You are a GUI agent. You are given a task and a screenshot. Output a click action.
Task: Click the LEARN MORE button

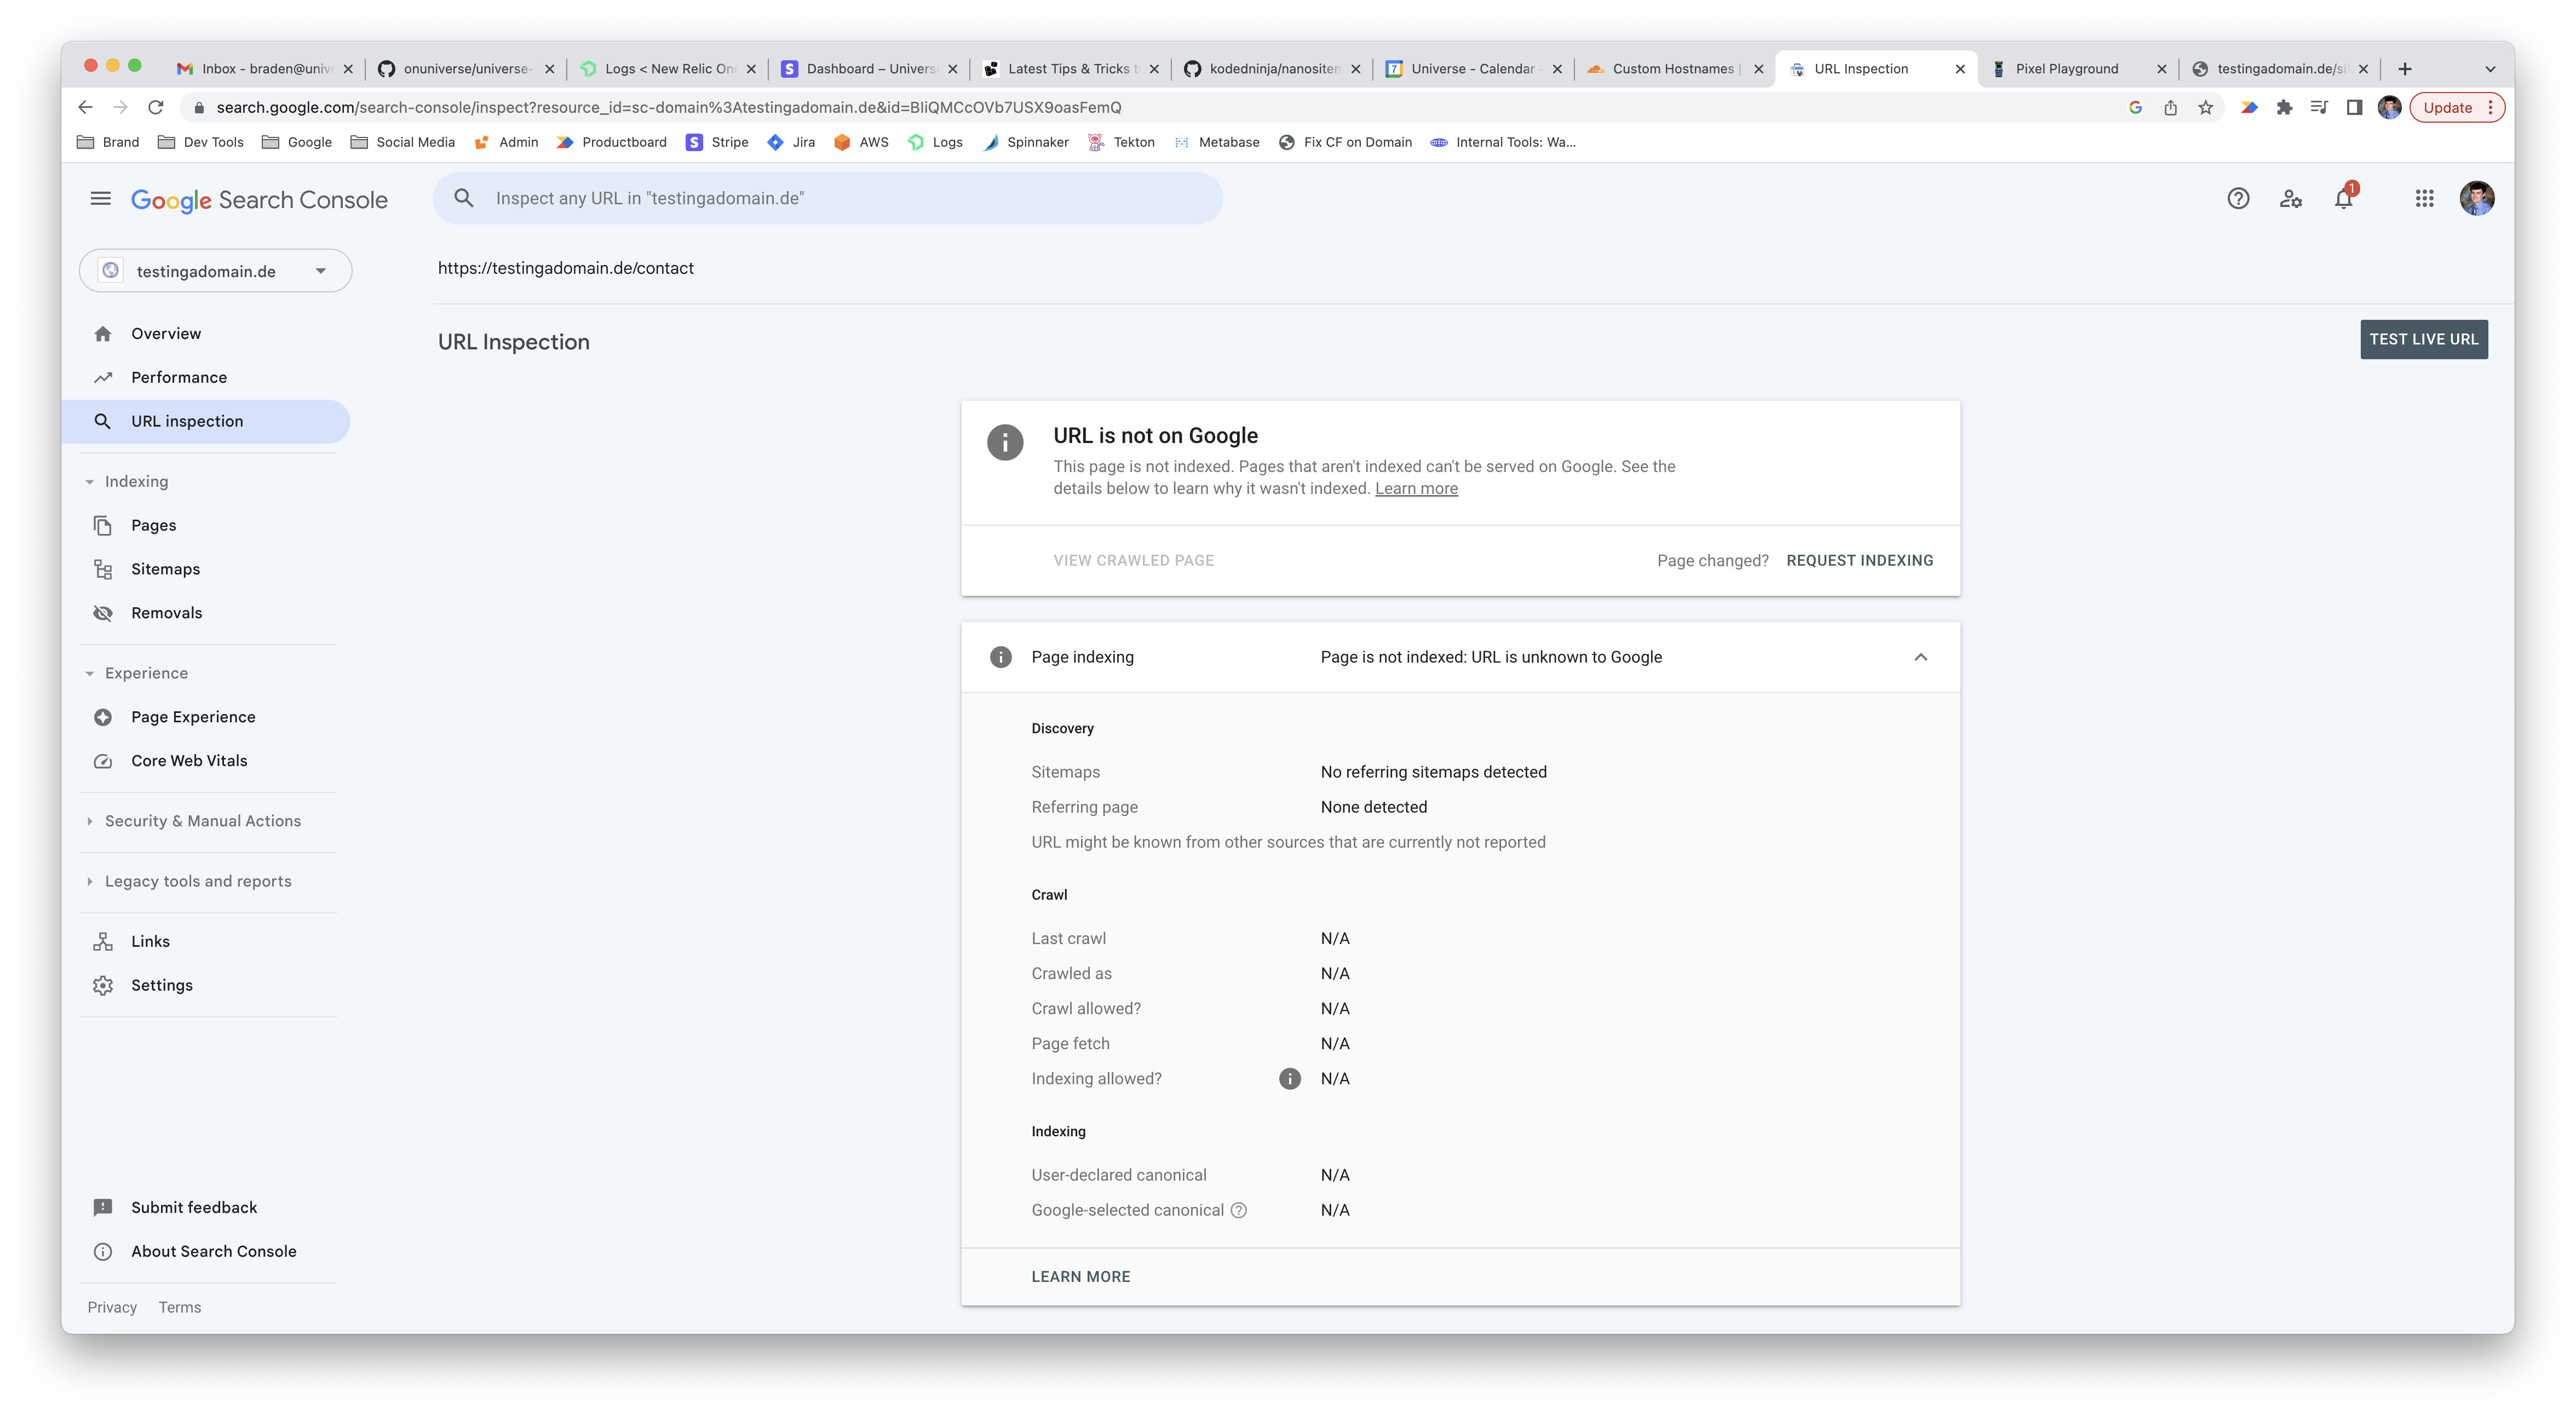(1080, 1277)
